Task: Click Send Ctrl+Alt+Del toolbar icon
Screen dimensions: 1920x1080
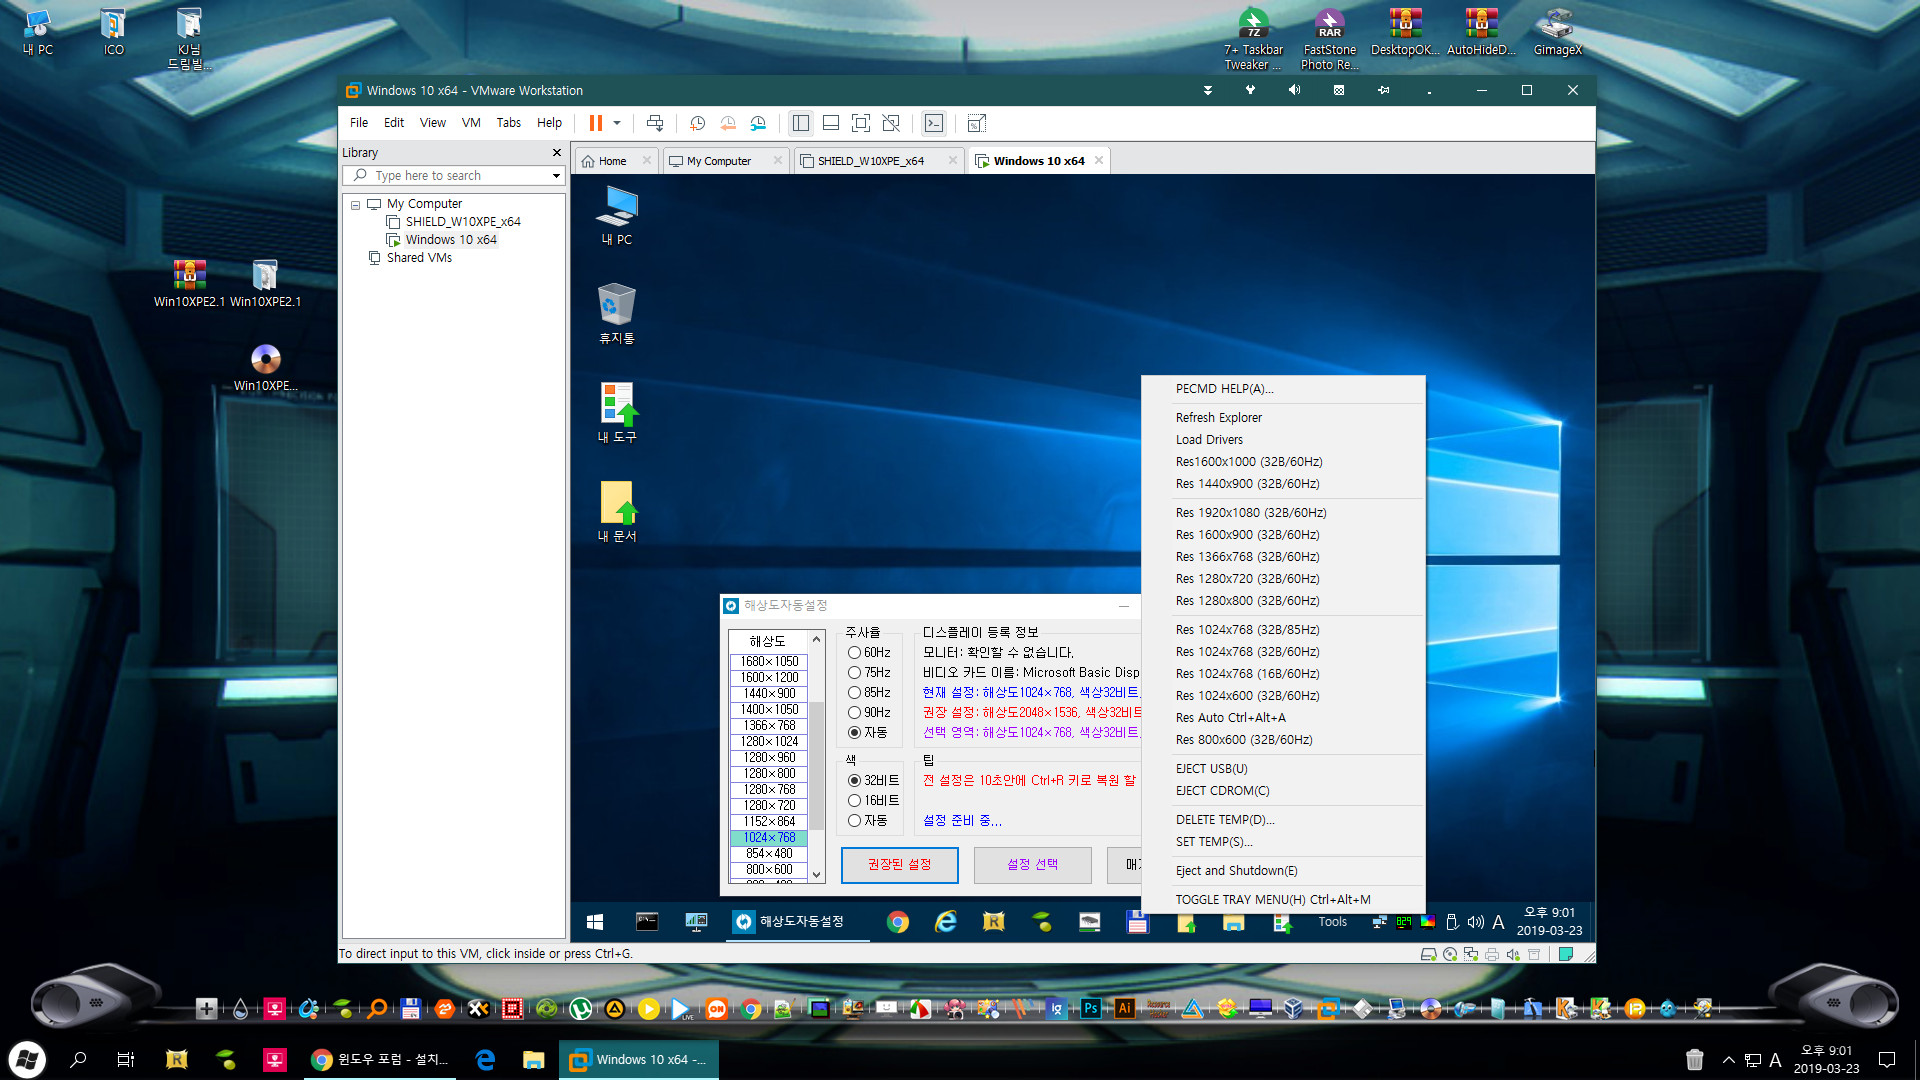Action: click(655, 123)
